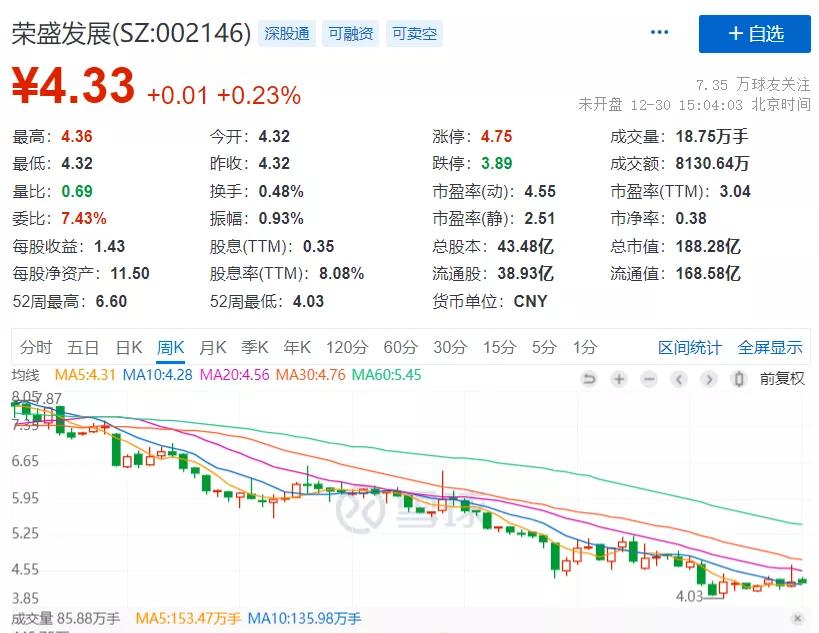Zoom in on the chart with the plus icon
This screenshot has height=633, width=819.
[619, 380]
